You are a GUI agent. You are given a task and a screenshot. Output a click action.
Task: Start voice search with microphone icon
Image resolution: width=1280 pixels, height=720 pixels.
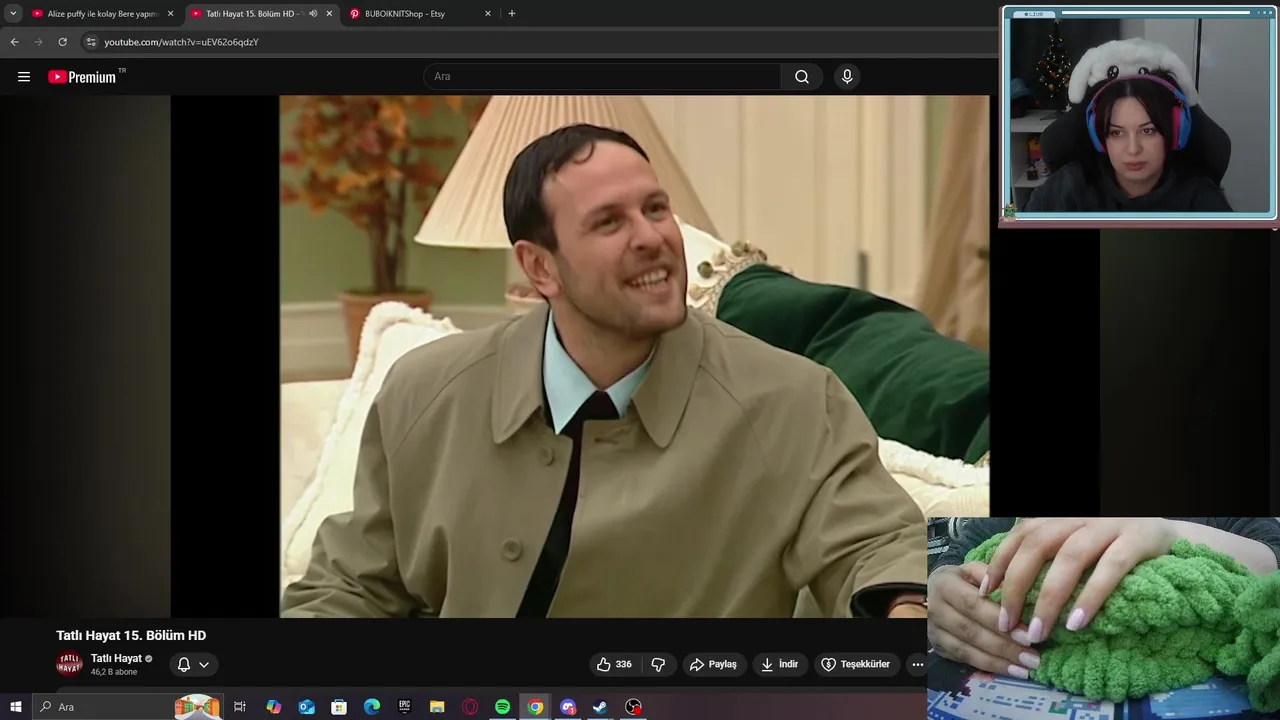click(847, 77)
